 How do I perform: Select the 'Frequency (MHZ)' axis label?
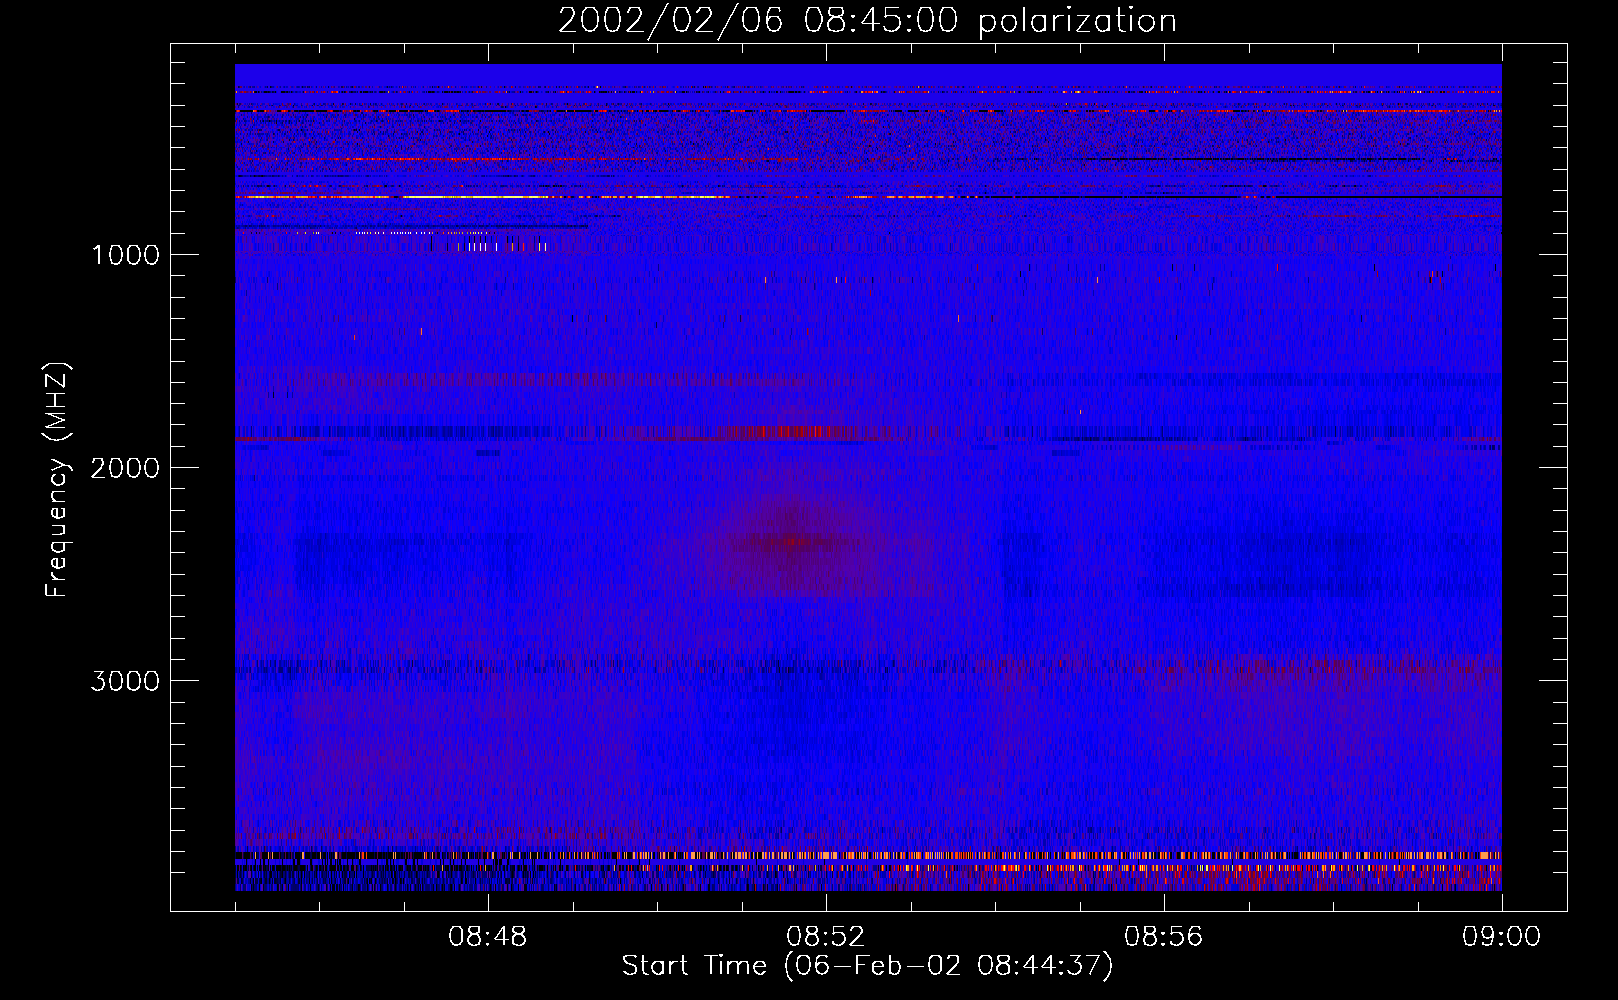[x=57, y=480]
